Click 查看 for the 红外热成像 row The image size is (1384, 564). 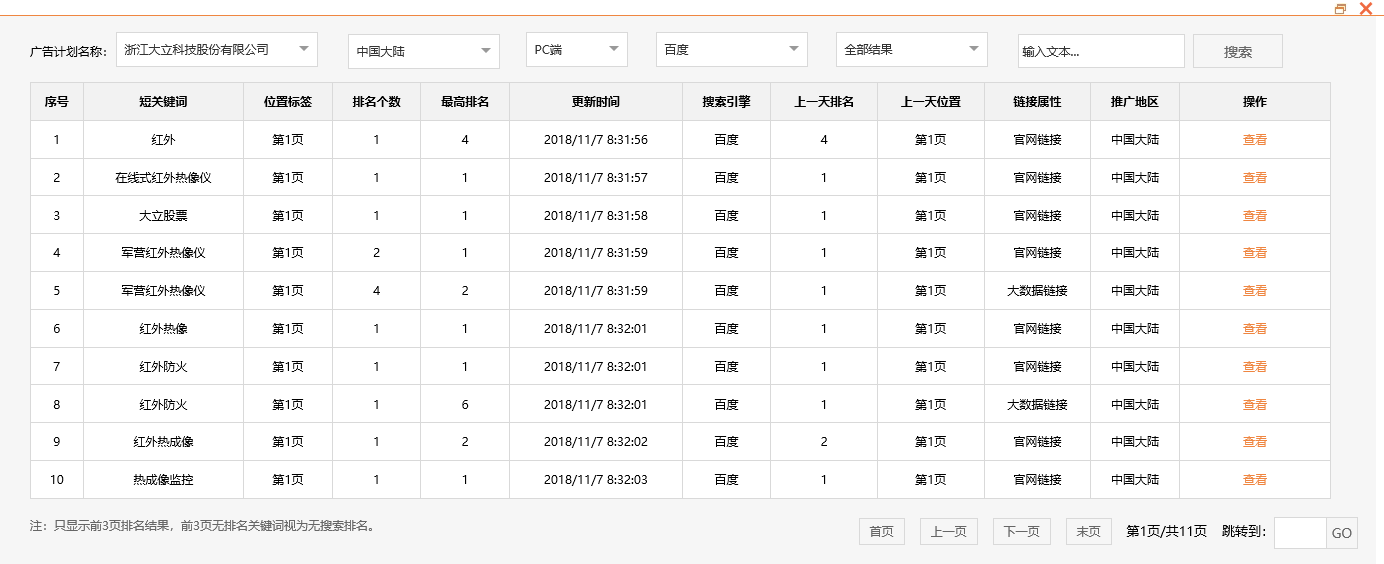(1255, 442)
